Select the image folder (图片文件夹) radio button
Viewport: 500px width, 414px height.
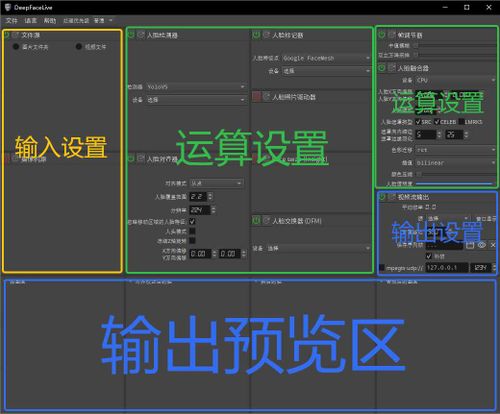pyautogui.click(x=16, y=47)
